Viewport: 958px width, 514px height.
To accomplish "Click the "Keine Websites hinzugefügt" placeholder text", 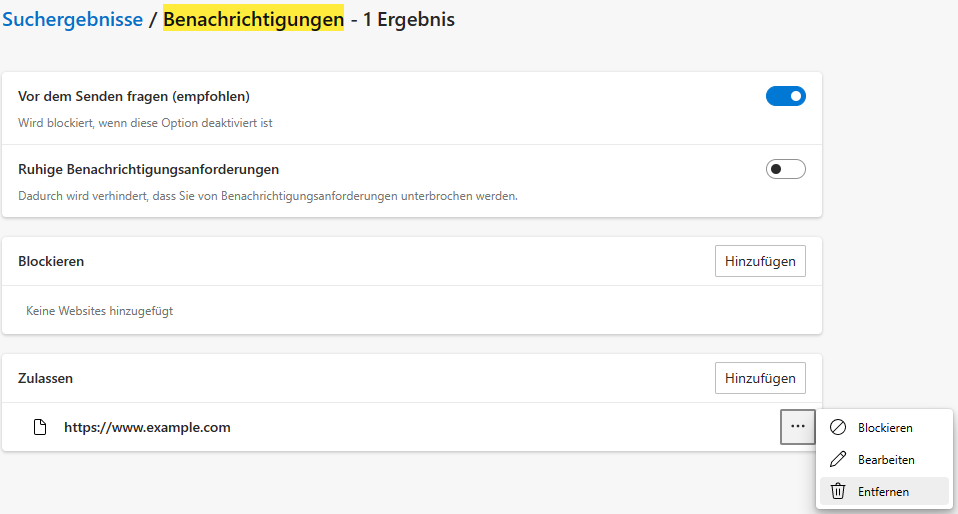I will click(99, 311).
